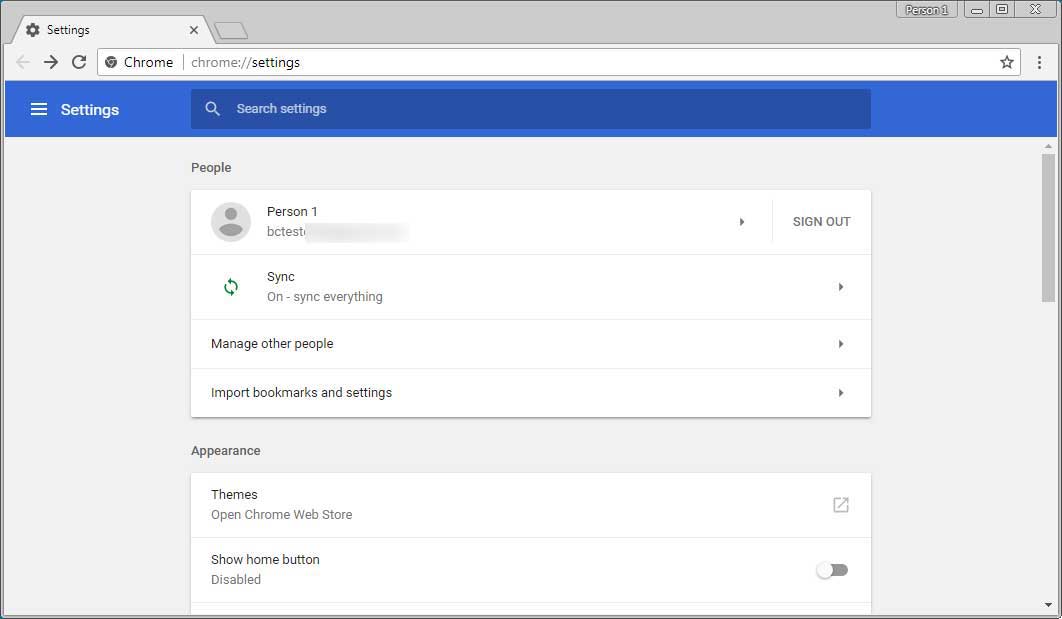Click the Appearance section heading

(x=226, y=450)
